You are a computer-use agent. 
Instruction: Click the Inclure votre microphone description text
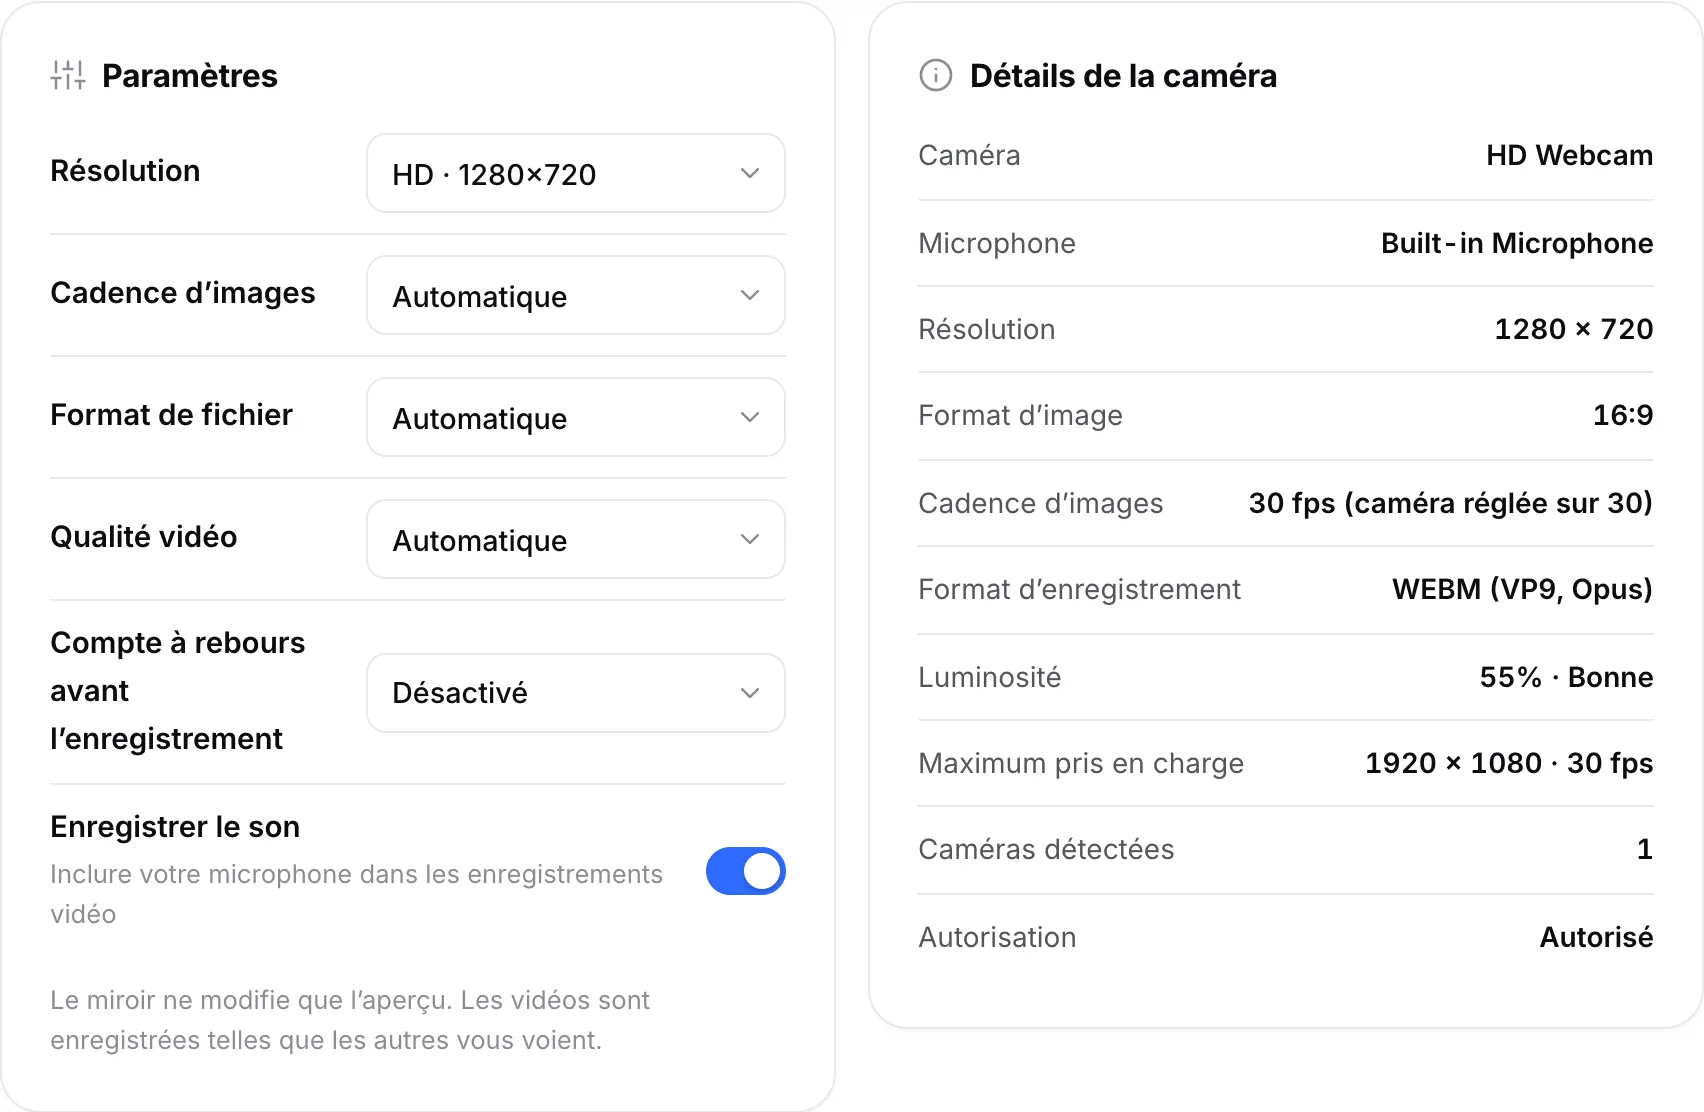pyautogui.click(x=357, y=894)
